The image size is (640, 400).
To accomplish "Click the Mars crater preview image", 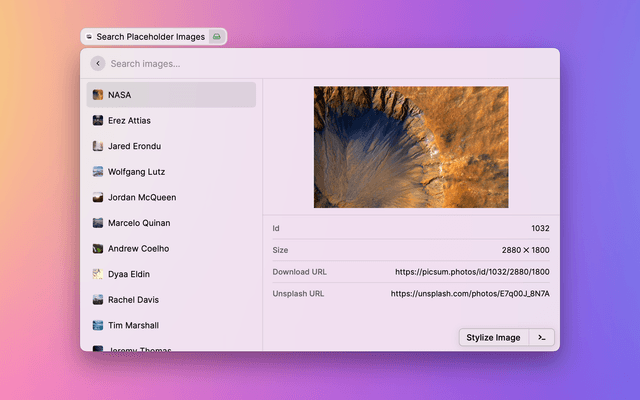I will tap(411, 147).
